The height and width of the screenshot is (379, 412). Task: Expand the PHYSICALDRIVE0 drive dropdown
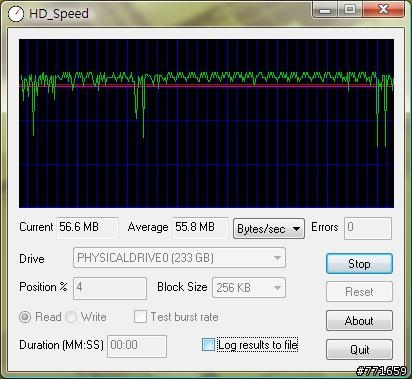(x=179, y=258)
